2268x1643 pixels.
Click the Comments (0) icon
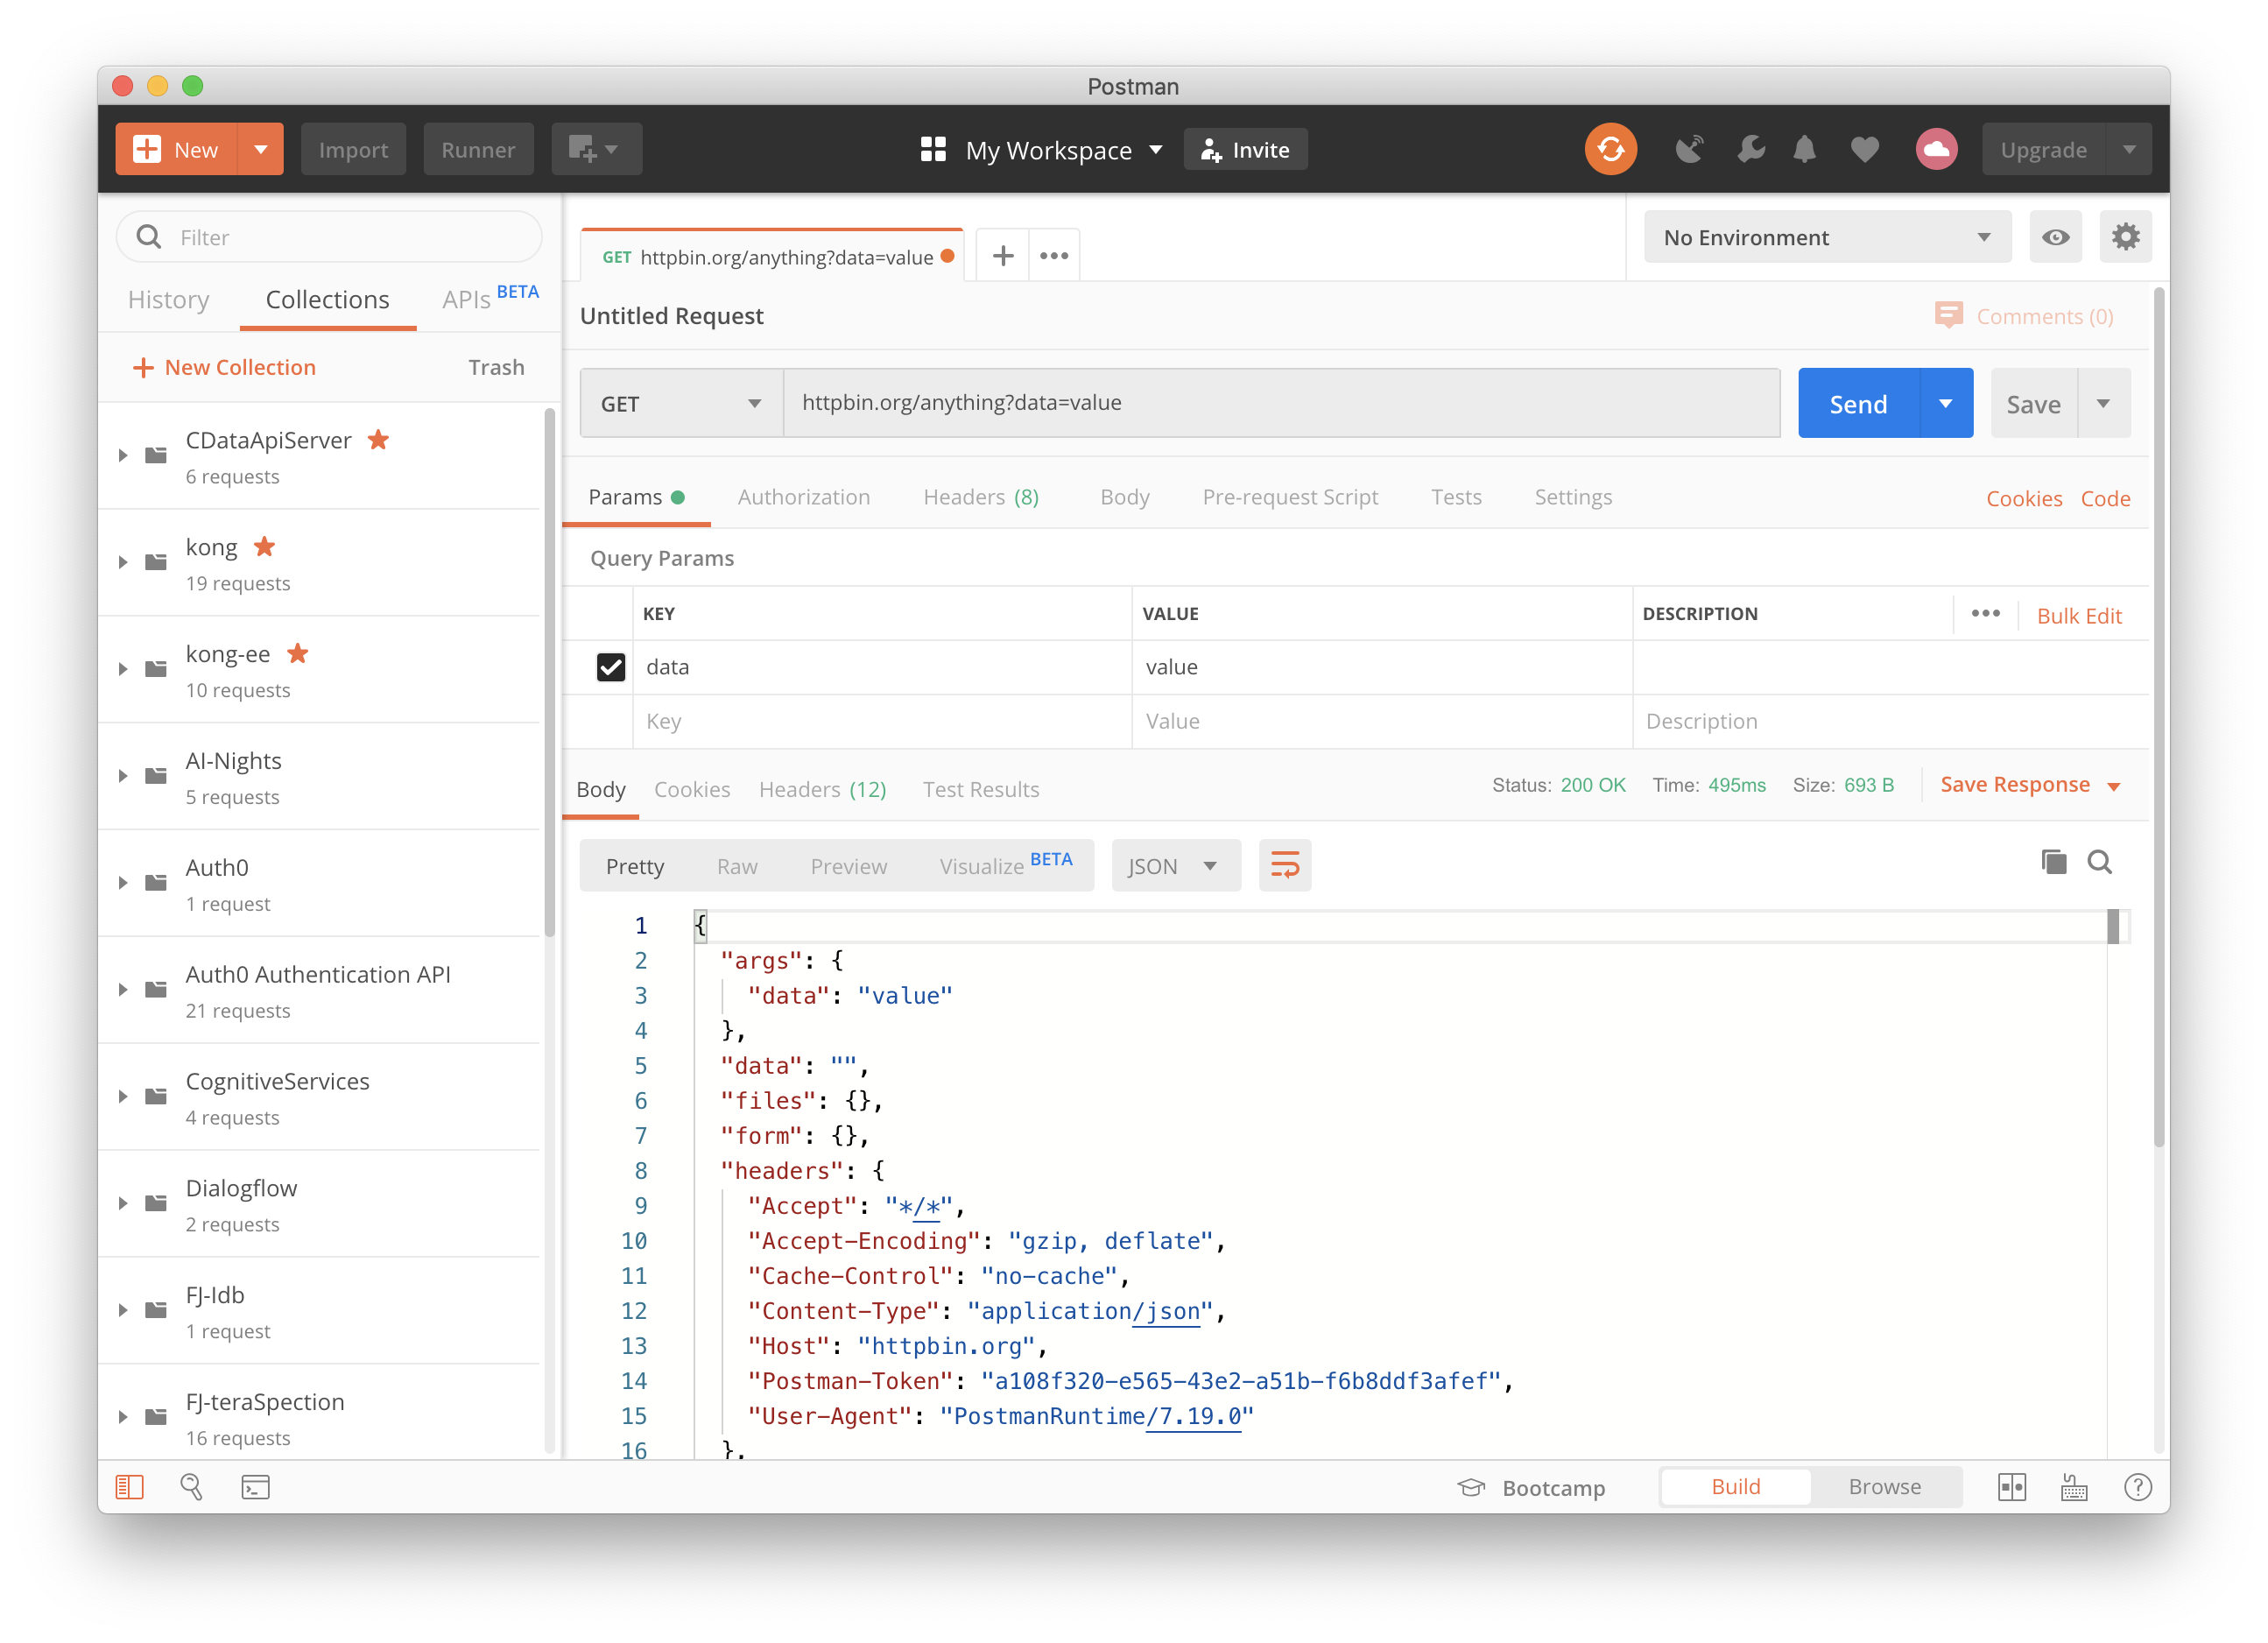pyautogui.click(x=1948, y=316)
